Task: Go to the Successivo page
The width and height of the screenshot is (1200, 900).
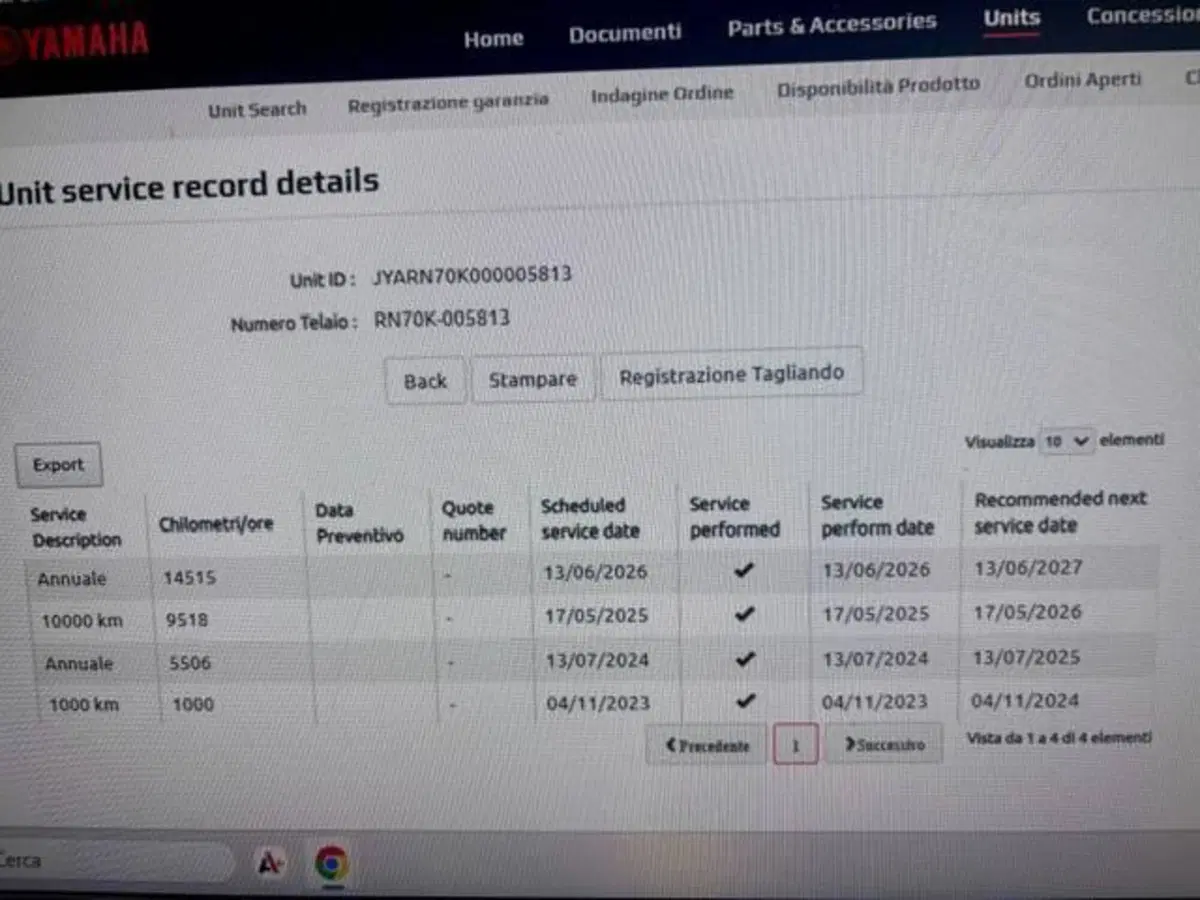Action: pos(884,744)
